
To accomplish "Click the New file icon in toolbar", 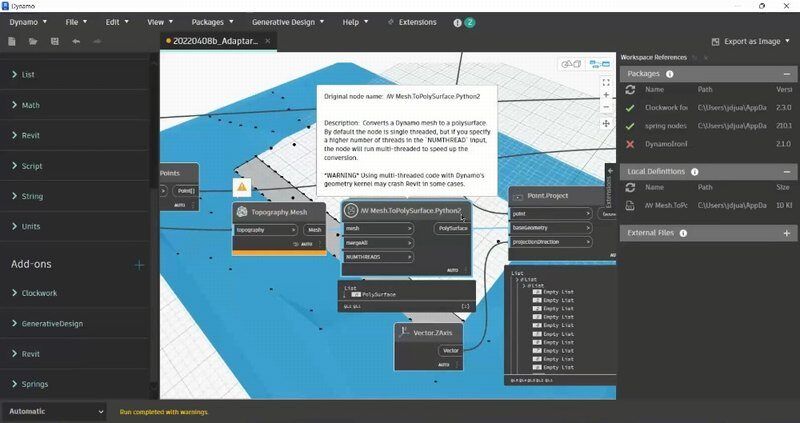I will 12,42.
